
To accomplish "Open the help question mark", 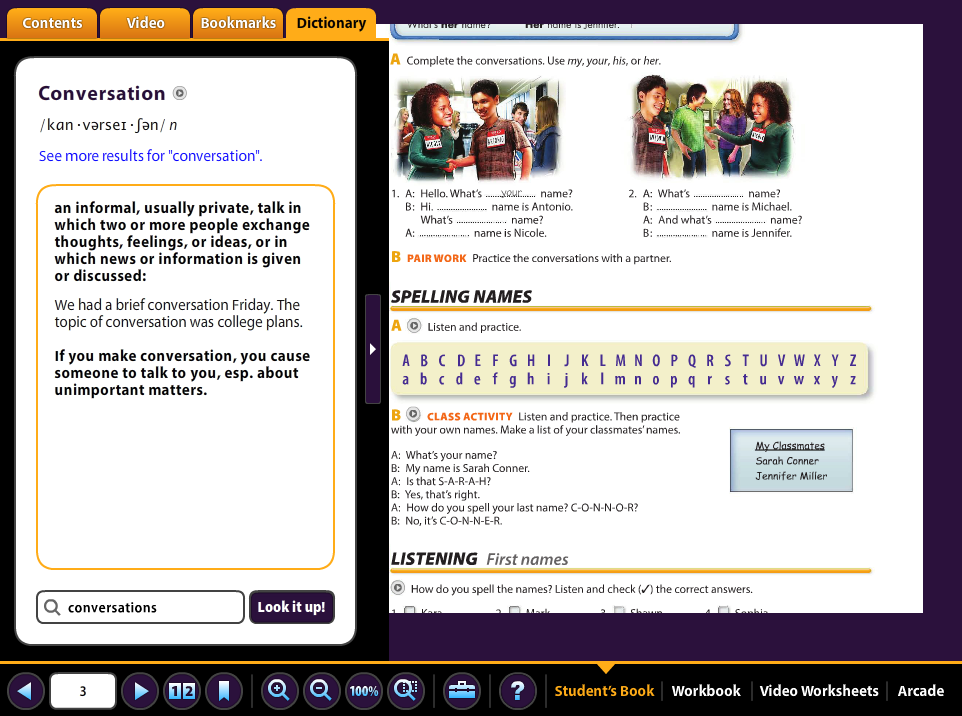I will pos(516,690).
